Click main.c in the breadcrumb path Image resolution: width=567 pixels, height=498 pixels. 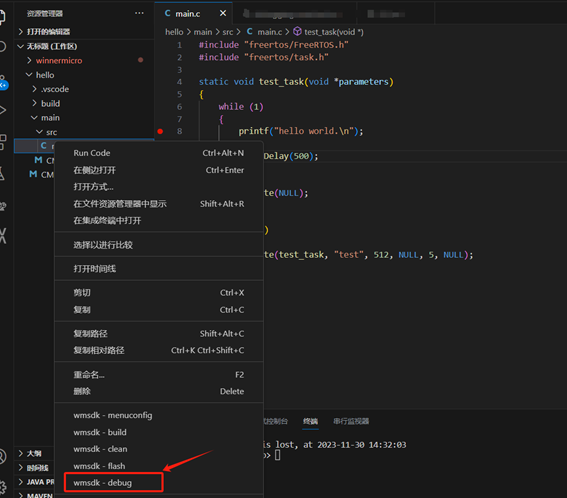[270, 32]
